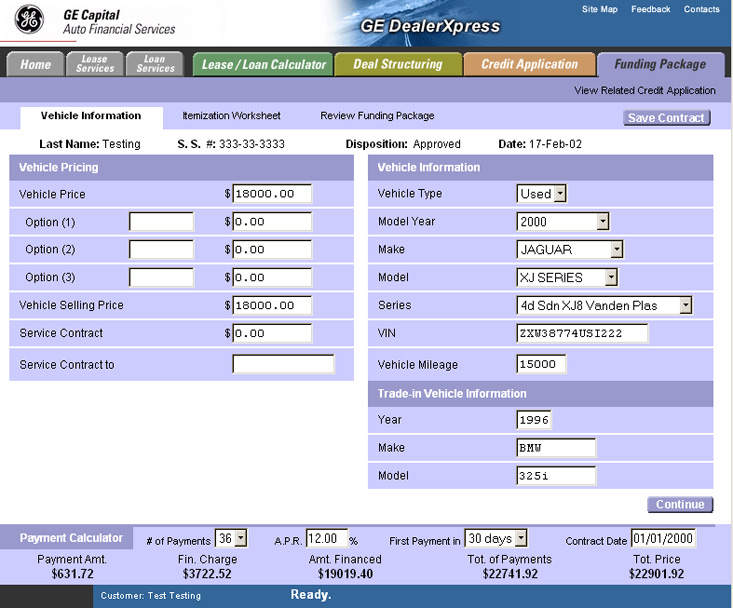Open the Feedback link

[650, 9]
